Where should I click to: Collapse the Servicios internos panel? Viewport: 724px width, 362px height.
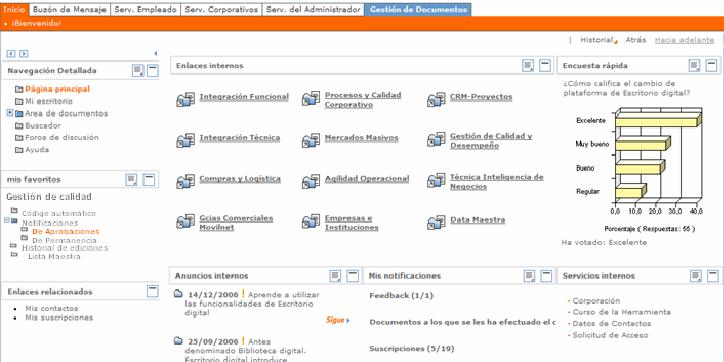click(713, 276)
